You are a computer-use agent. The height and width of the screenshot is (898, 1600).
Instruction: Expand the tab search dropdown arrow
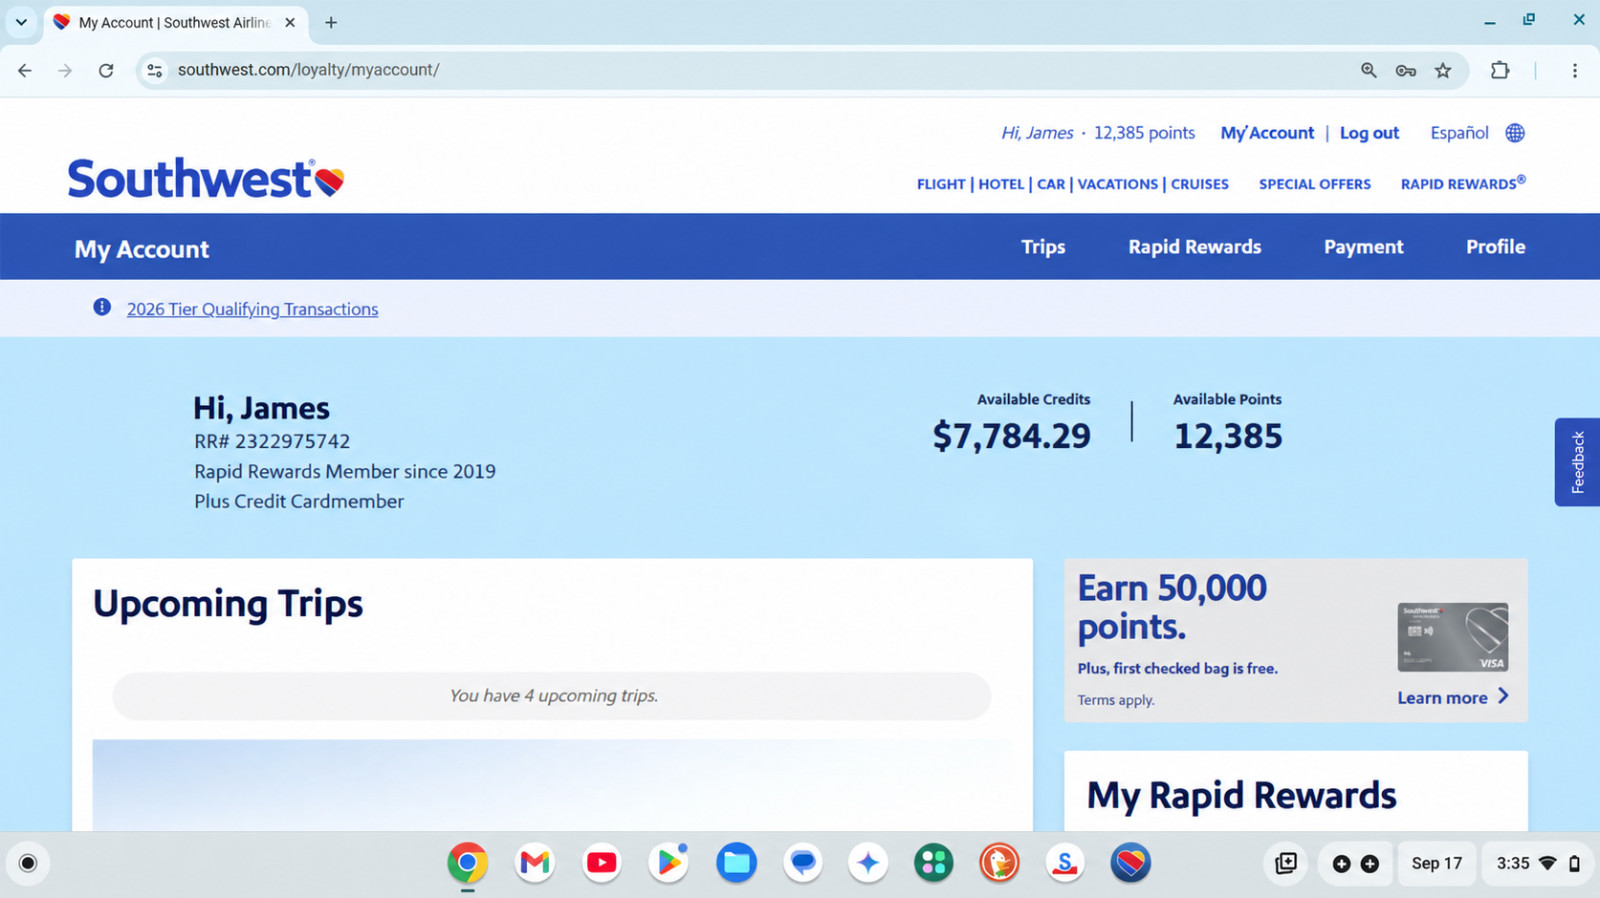[x=21, y=22]
